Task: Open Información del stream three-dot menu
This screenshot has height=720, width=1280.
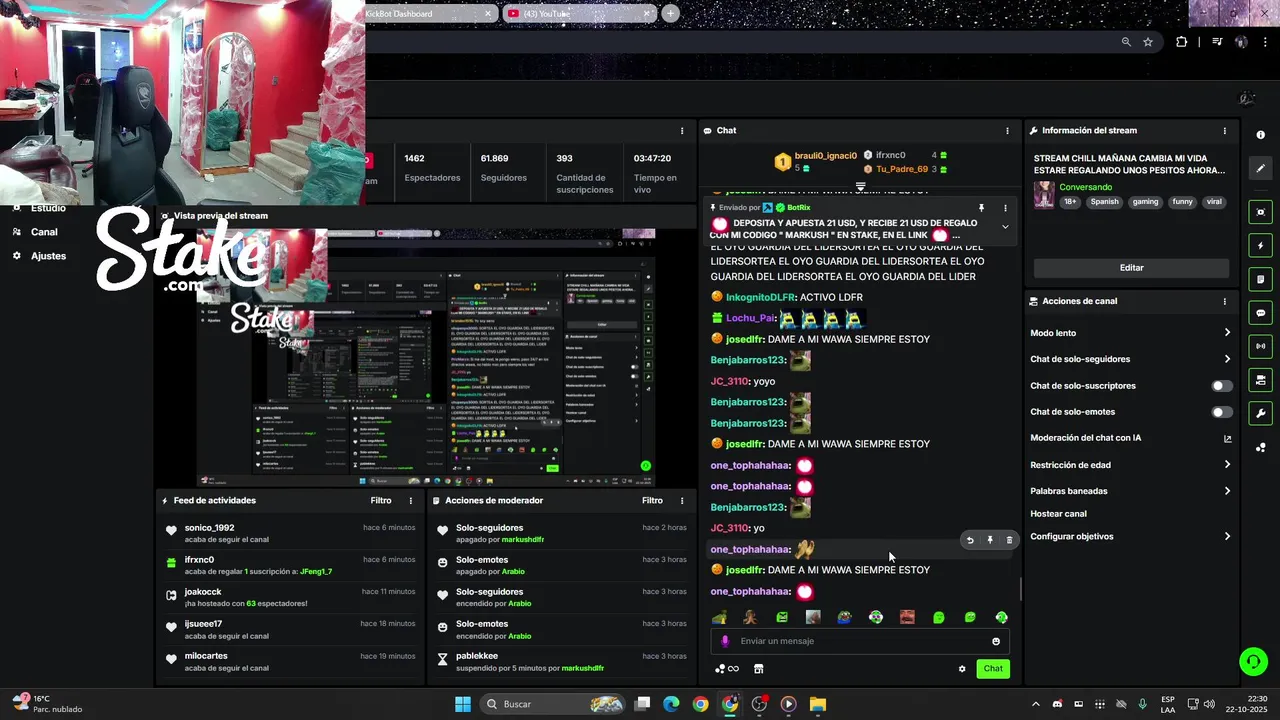Action: [1224, 131]
